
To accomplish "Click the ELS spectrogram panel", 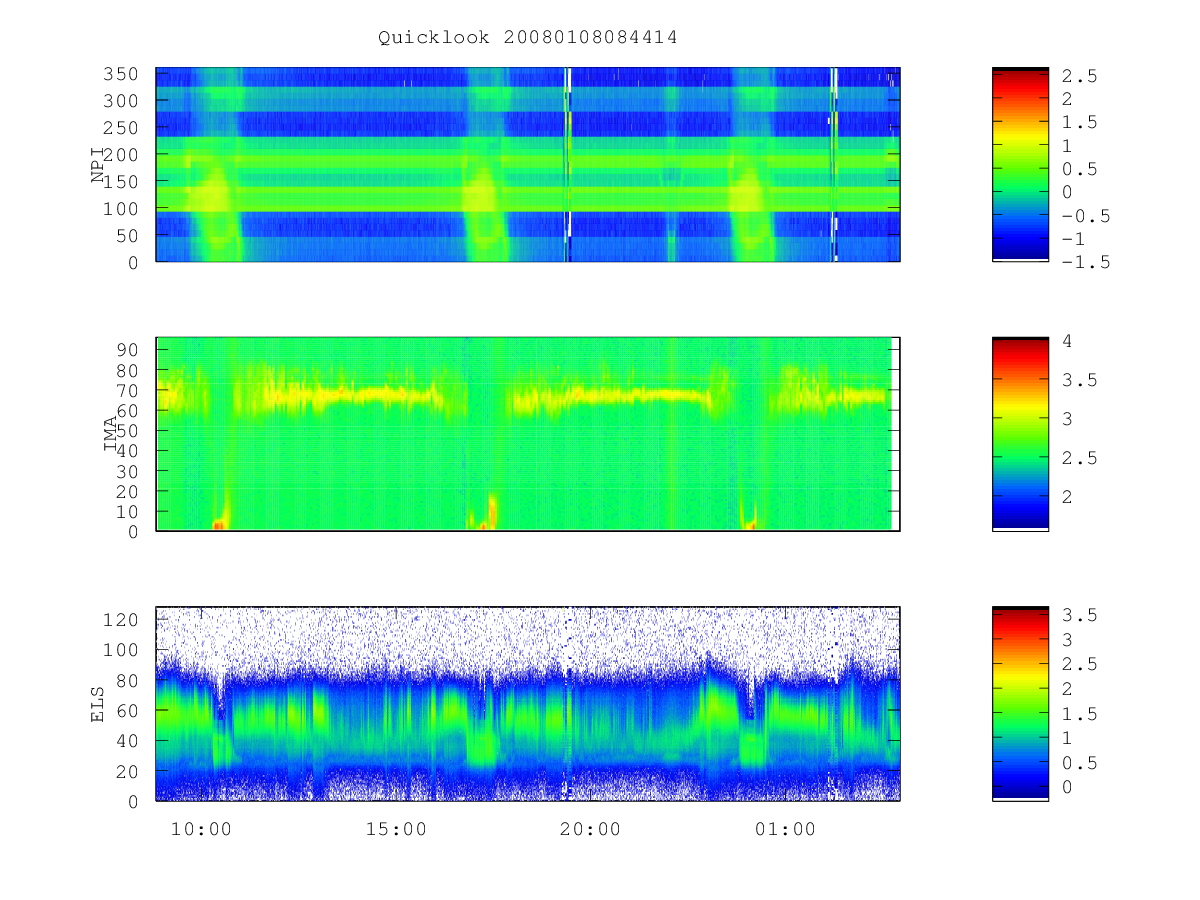I will 528,704.
